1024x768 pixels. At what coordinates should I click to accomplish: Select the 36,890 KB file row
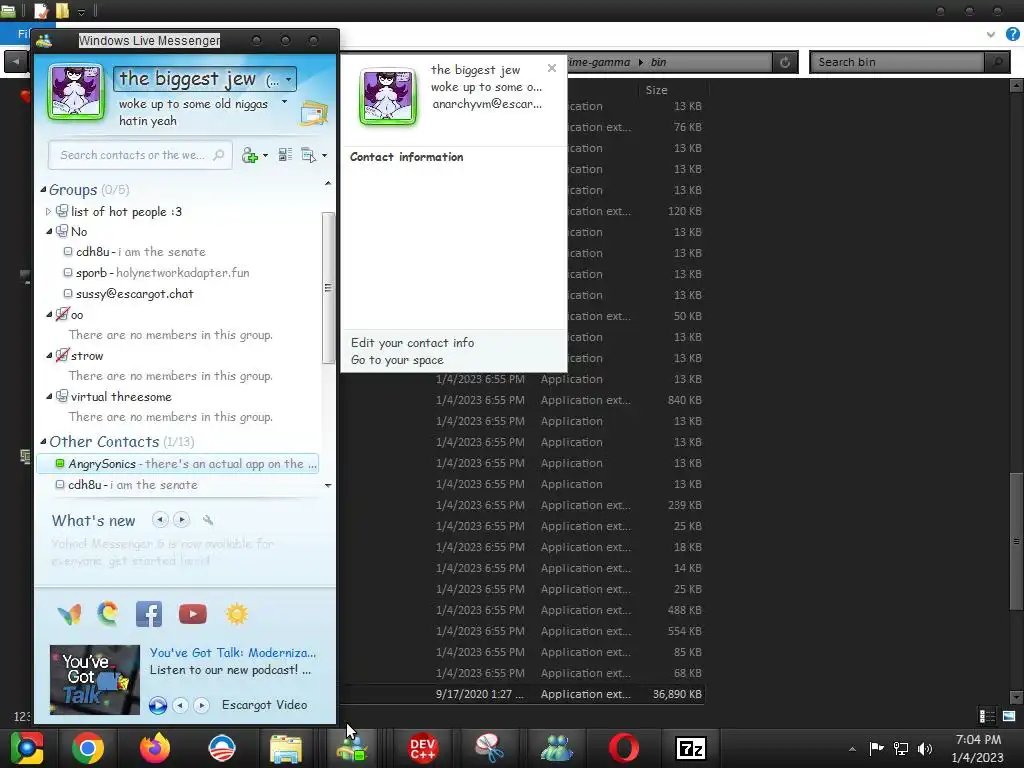pyautogui.click(x=522, y=694)
